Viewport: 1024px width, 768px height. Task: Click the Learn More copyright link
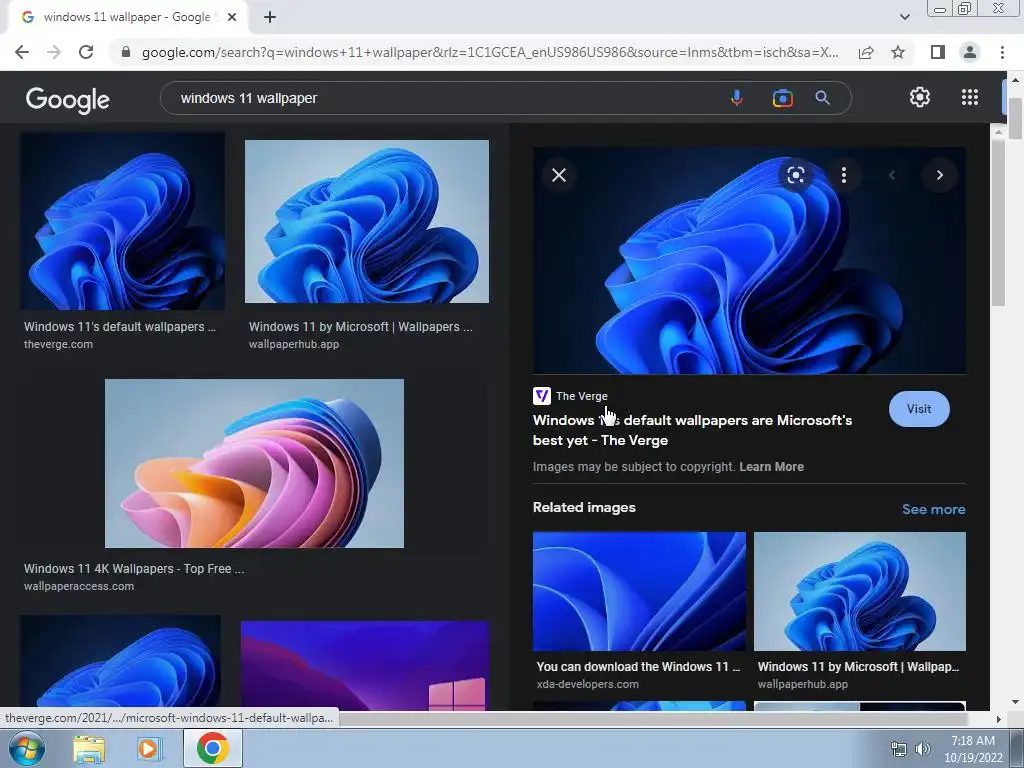pos(771,467)
